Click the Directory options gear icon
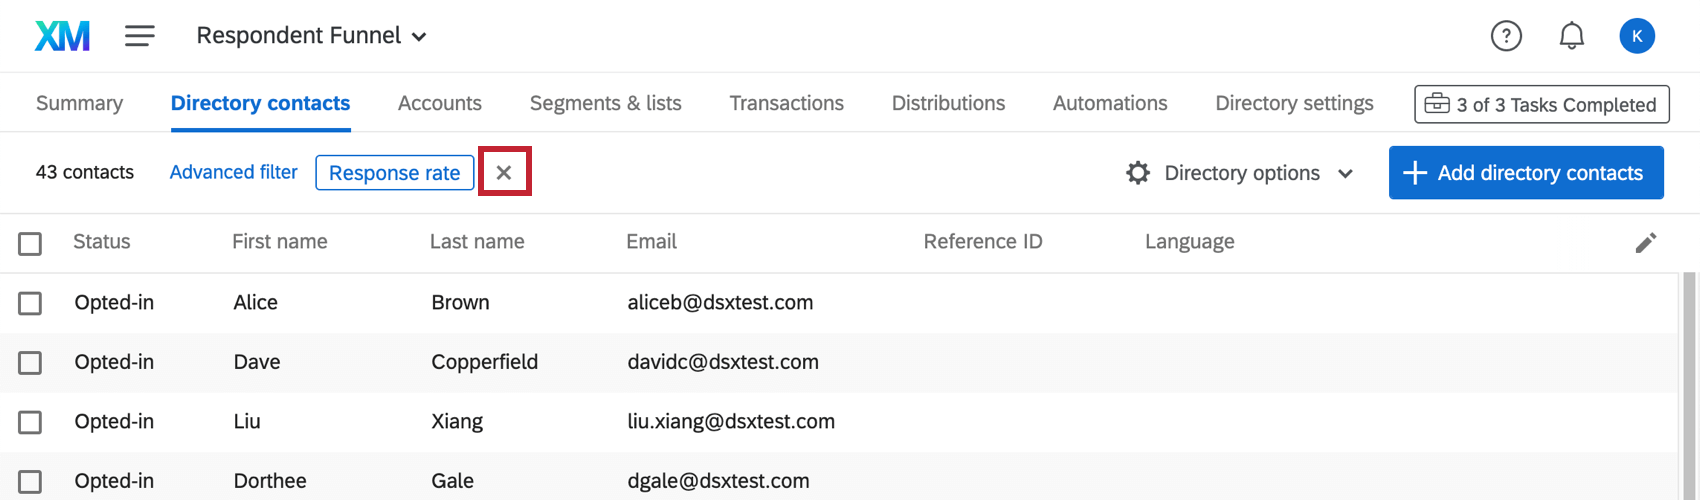 (1138, 173)
